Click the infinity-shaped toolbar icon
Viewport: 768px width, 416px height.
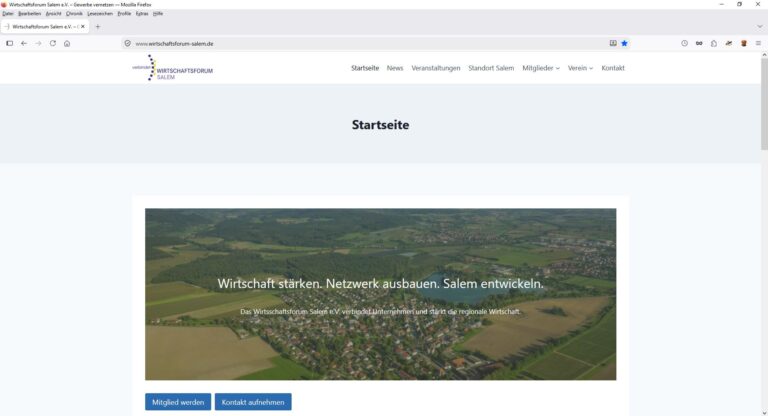pos(699,43)
